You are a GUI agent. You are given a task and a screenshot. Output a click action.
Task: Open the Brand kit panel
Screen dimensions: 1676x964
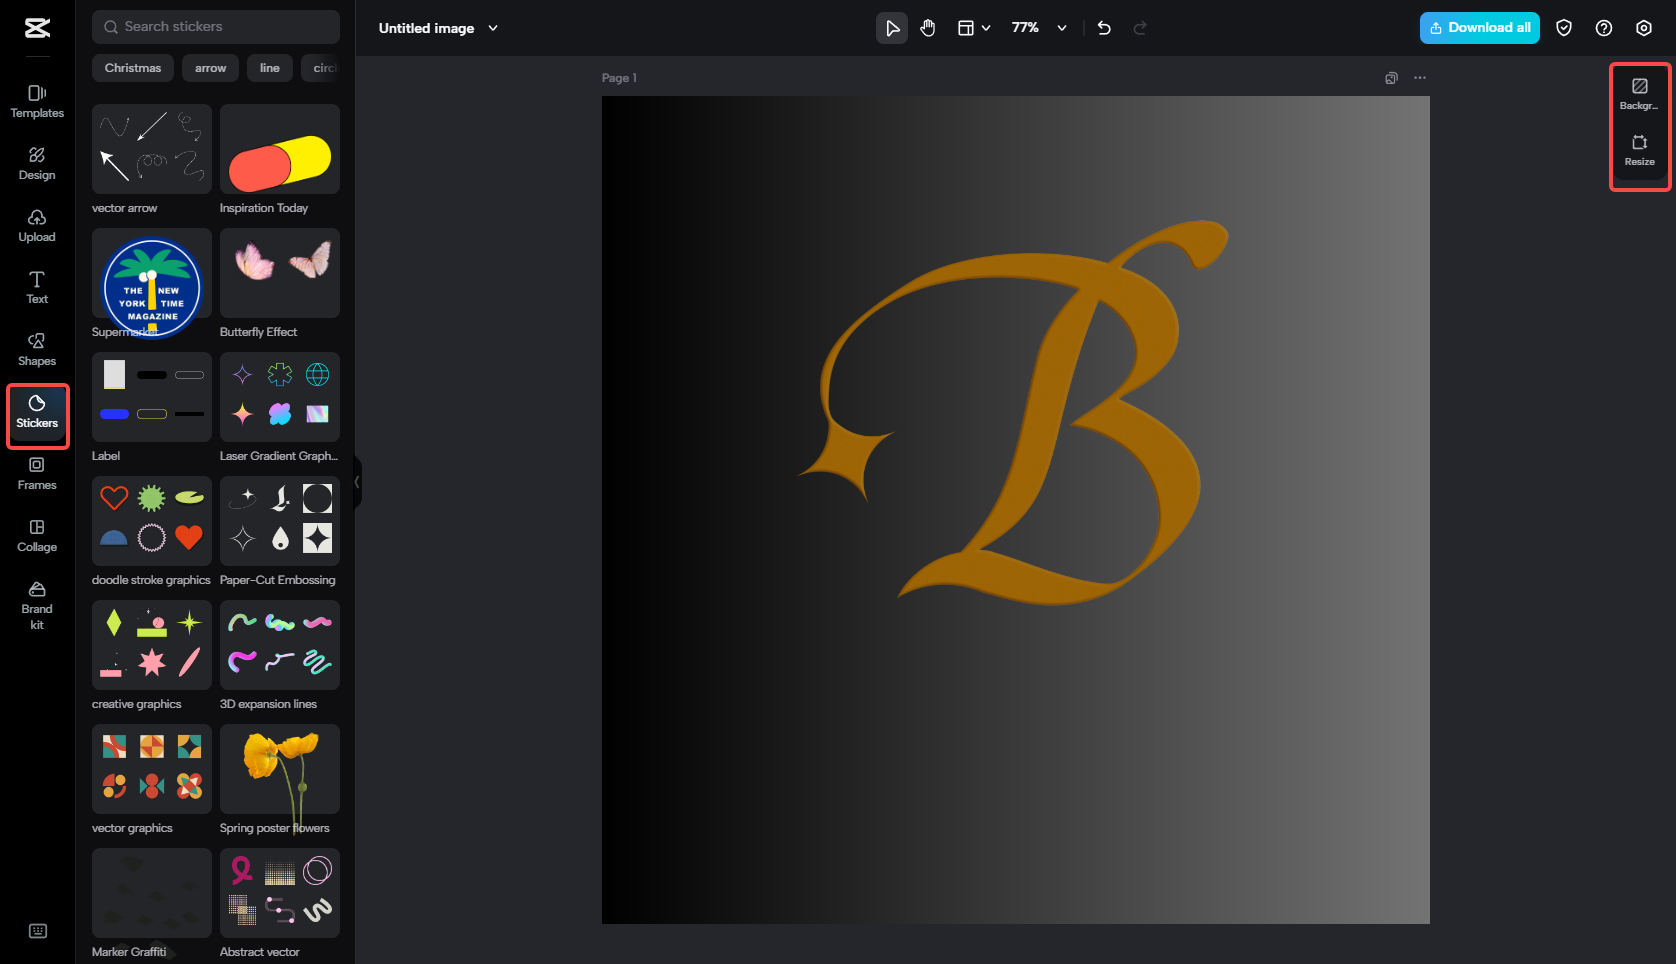(x=36, y=603)
